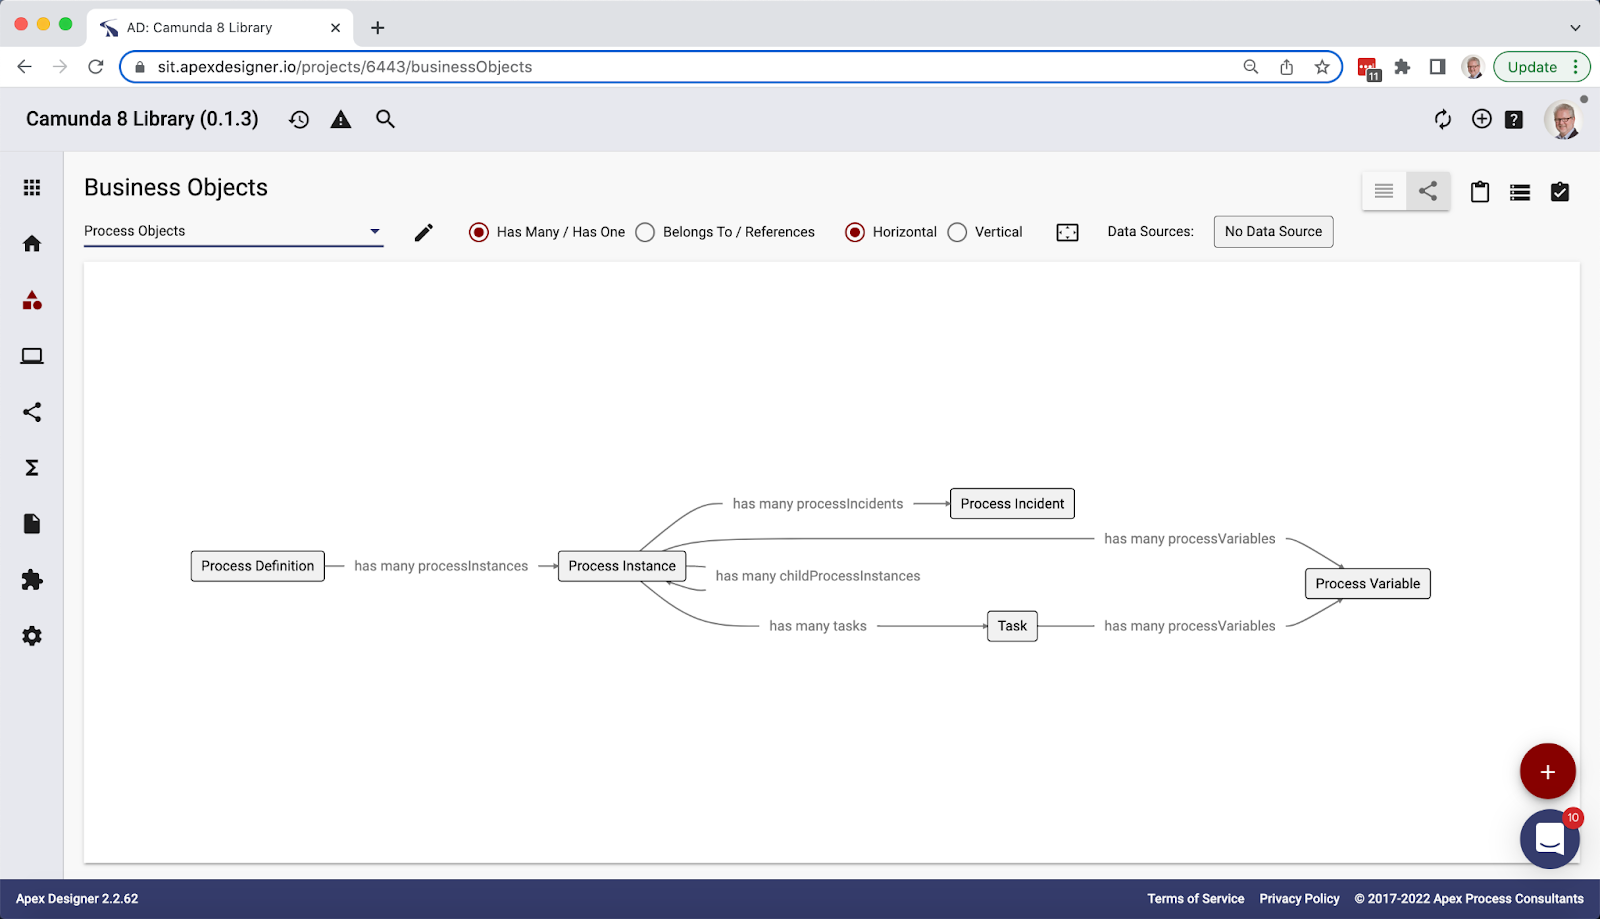Click the Camunda 8 Library project title
Viewport: 1600px width, 919px height.
(x=142, y=119)
